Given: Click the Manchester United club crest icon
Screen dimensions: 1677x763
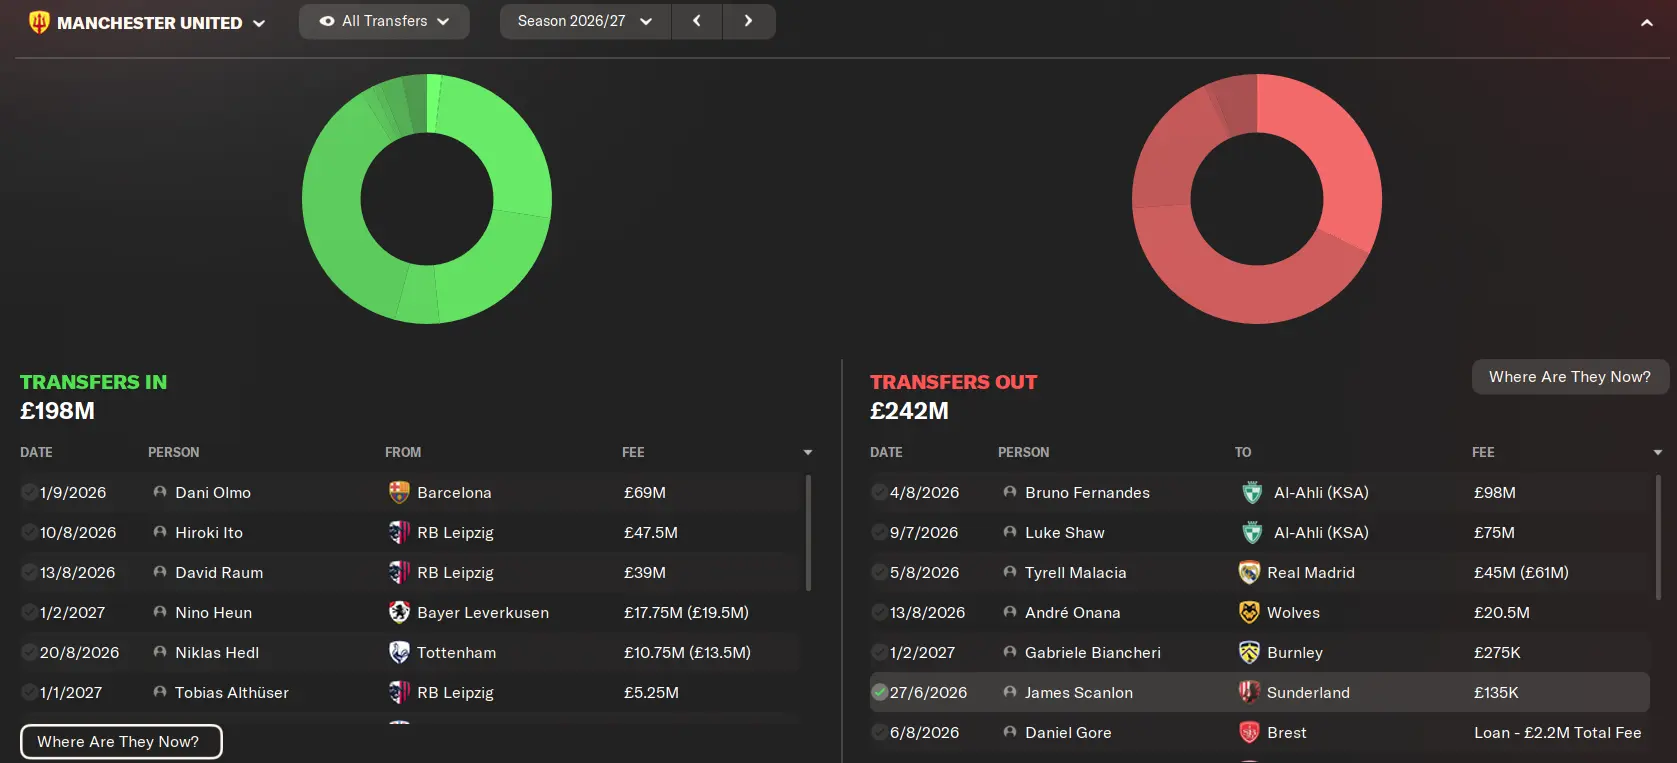Looking at the screenshot, I should tap(39, 22).
